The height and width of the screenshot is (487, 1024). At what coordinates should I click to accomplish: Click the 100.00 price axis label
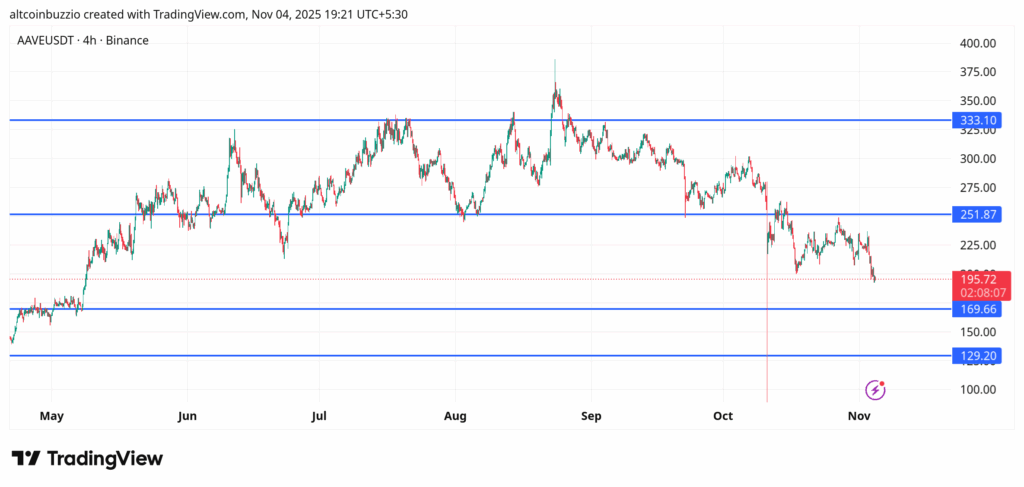pyautogui.click(x=976, y=389)
